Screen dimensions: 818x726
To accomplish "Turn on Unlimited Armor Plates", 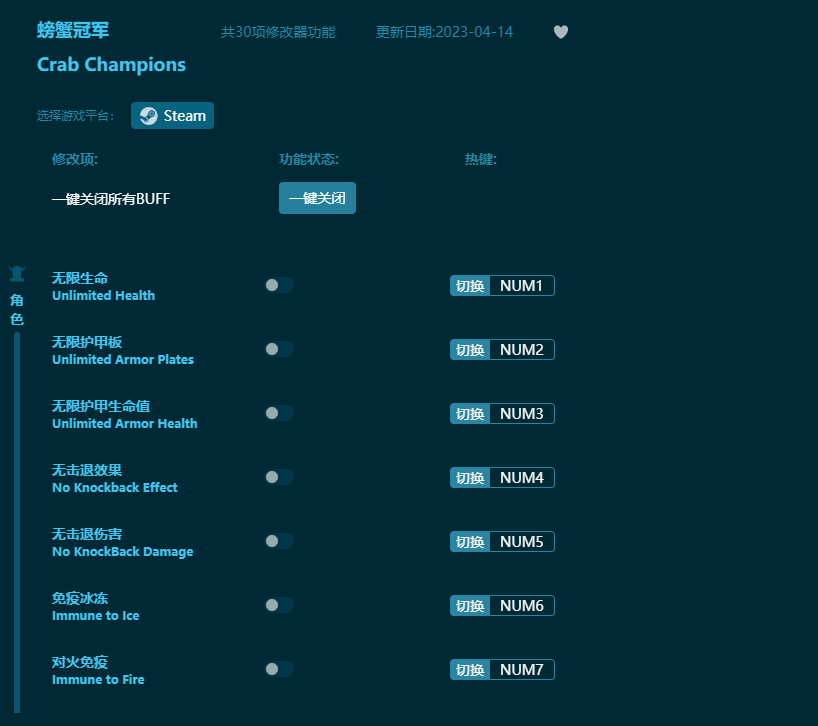I will tap(279, 349).
